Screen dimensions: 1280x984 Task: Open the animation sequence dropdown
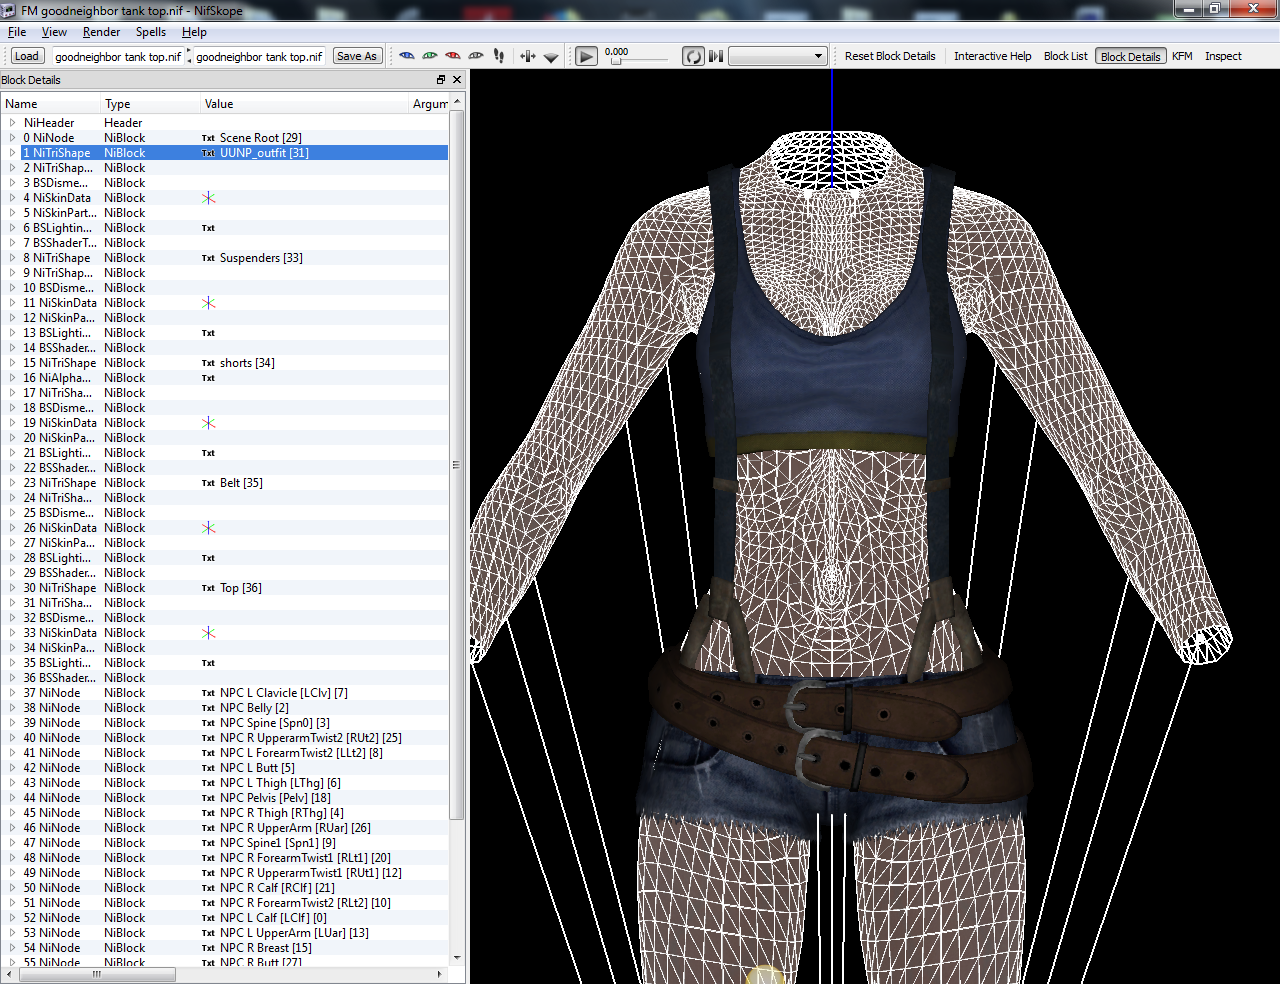pyautogui.click(x=778, y=56)
